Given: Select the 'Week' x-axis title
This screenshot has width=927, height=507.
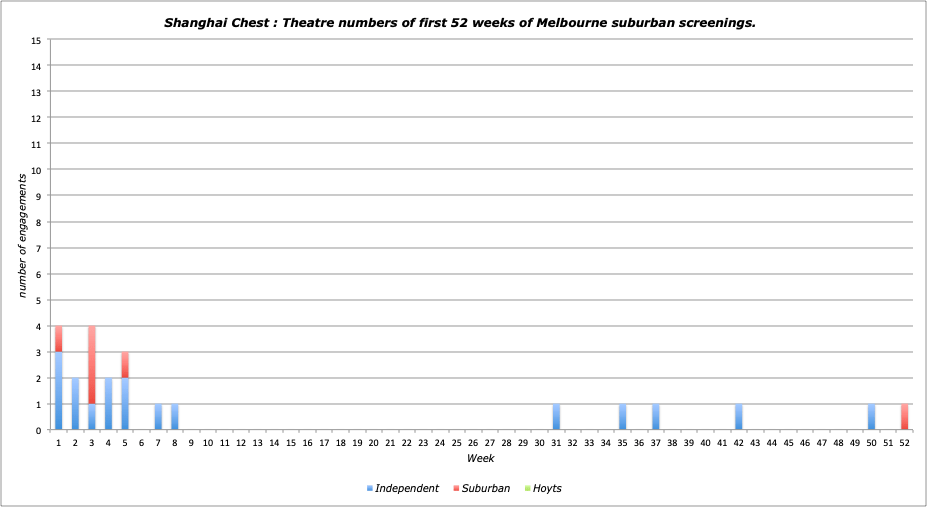Looking at the screenshot, I should click(480, 458).
